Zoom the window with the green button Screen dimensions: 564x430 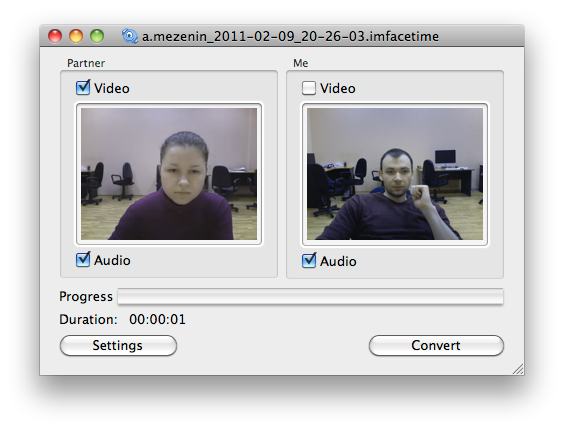(x=97, y=36)
